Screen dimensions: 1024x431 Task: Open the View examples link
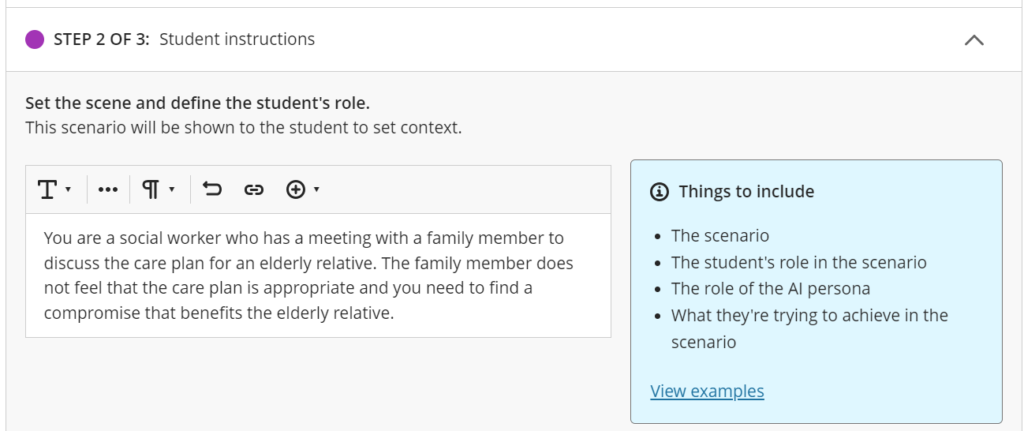tap(707, 391)
